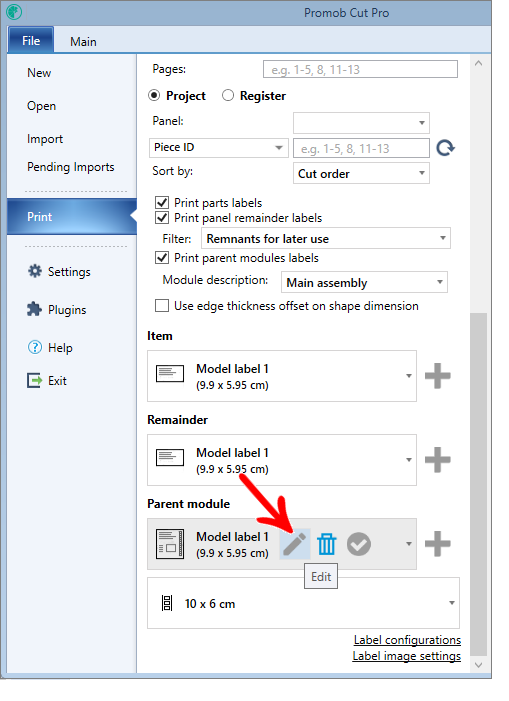Click the Edit pencil icon in Parent module
This screenshot has width=509, height=701.
click(x=294, y=544)
